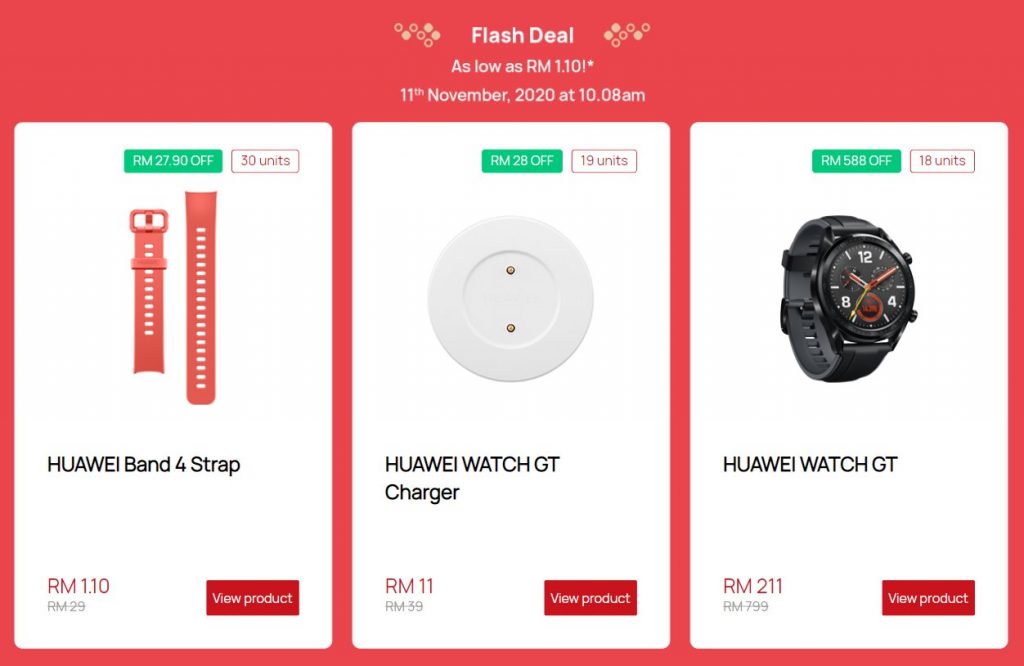This screenshot has height=666, width=1024.
Task: Select the 30 units stock label
Action: tap(265, 161)
